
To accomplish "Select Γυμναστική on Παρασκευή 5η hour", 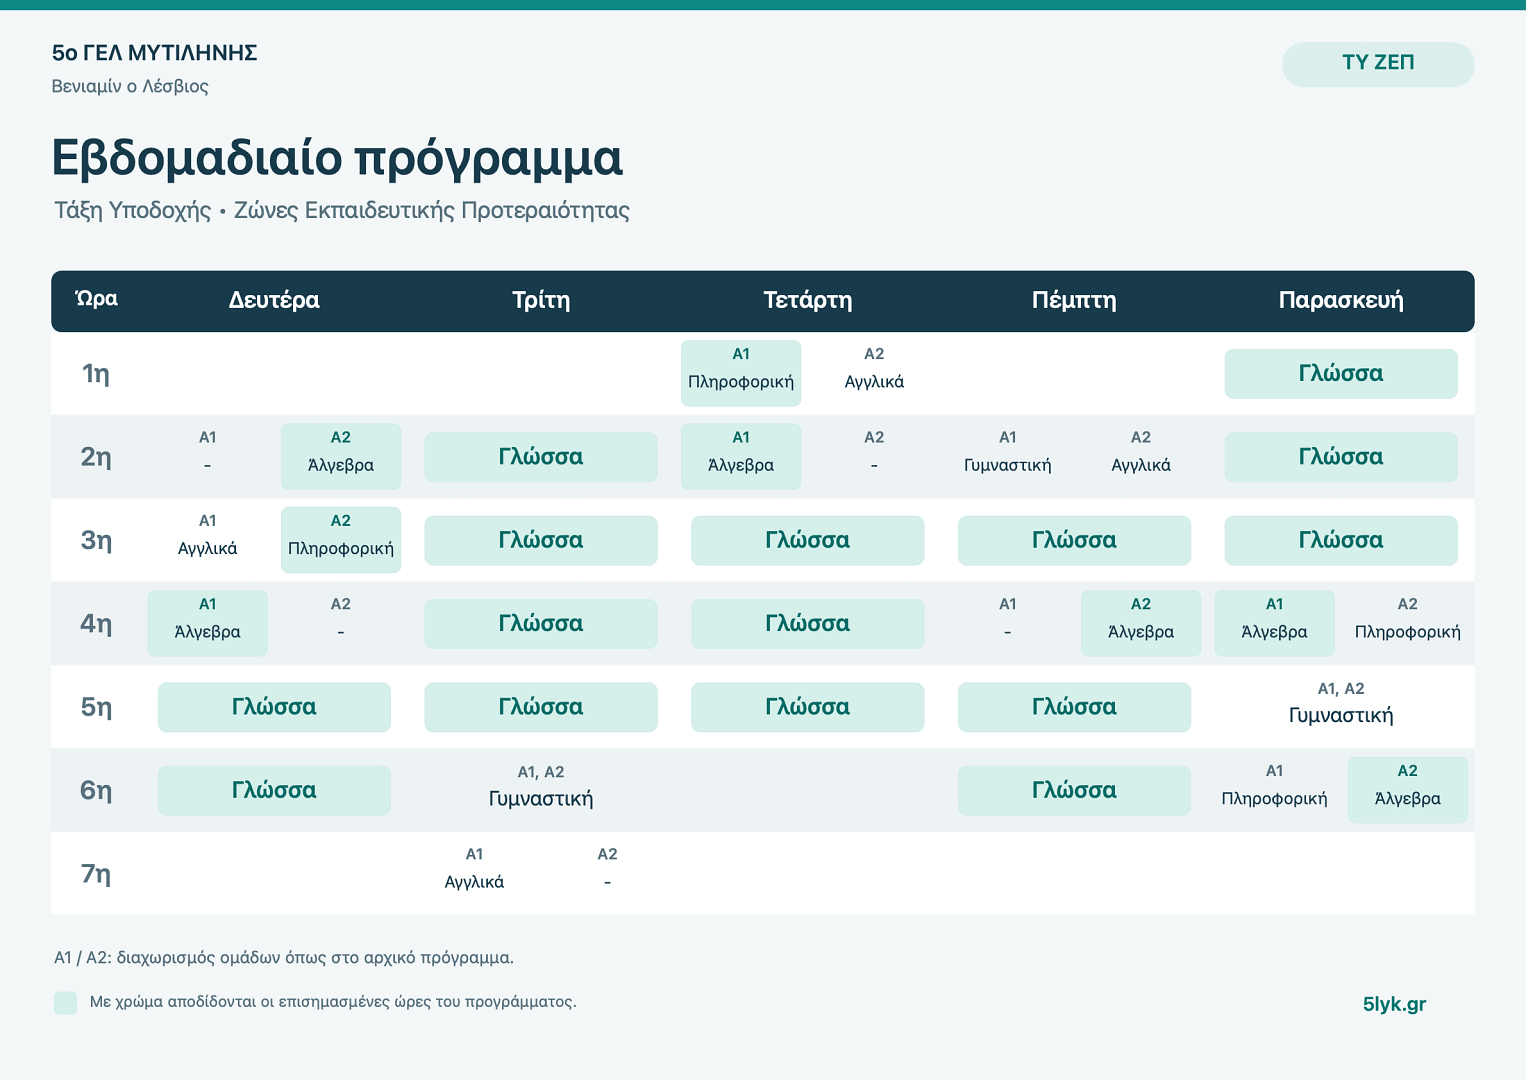I will (x=1341, y=703).
